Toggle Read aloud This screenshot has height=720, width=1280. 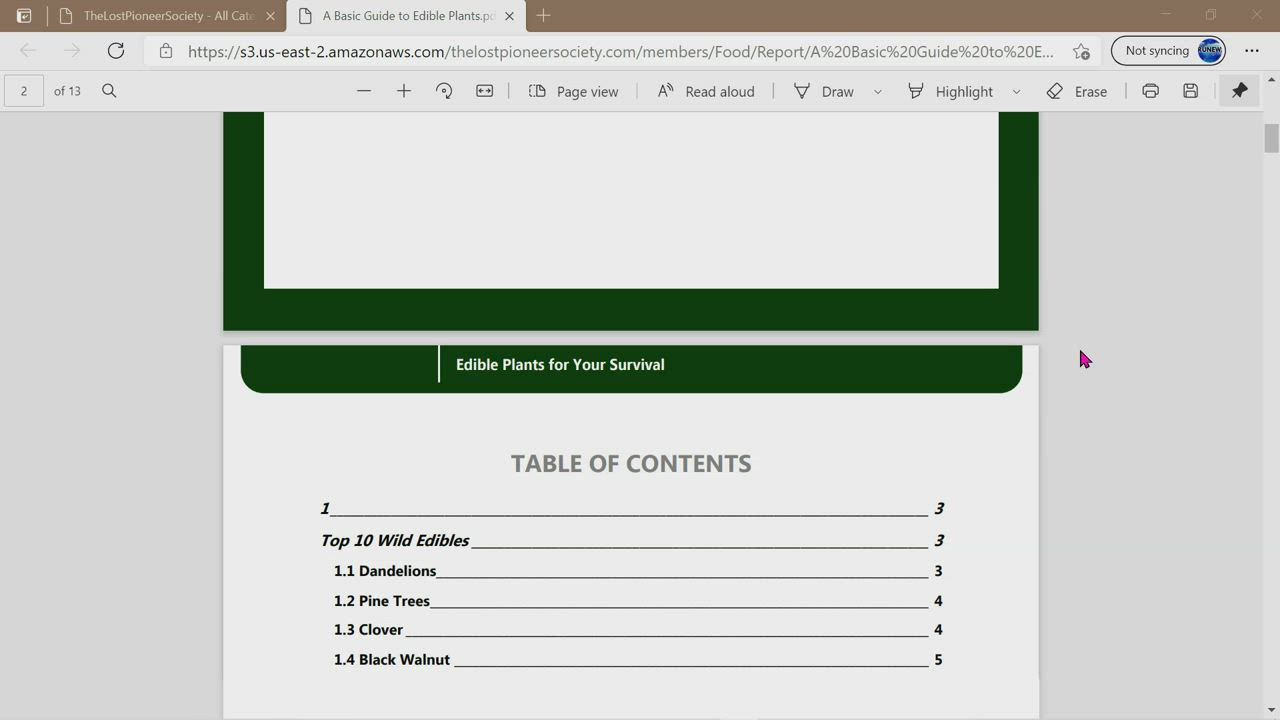point(705,91)
